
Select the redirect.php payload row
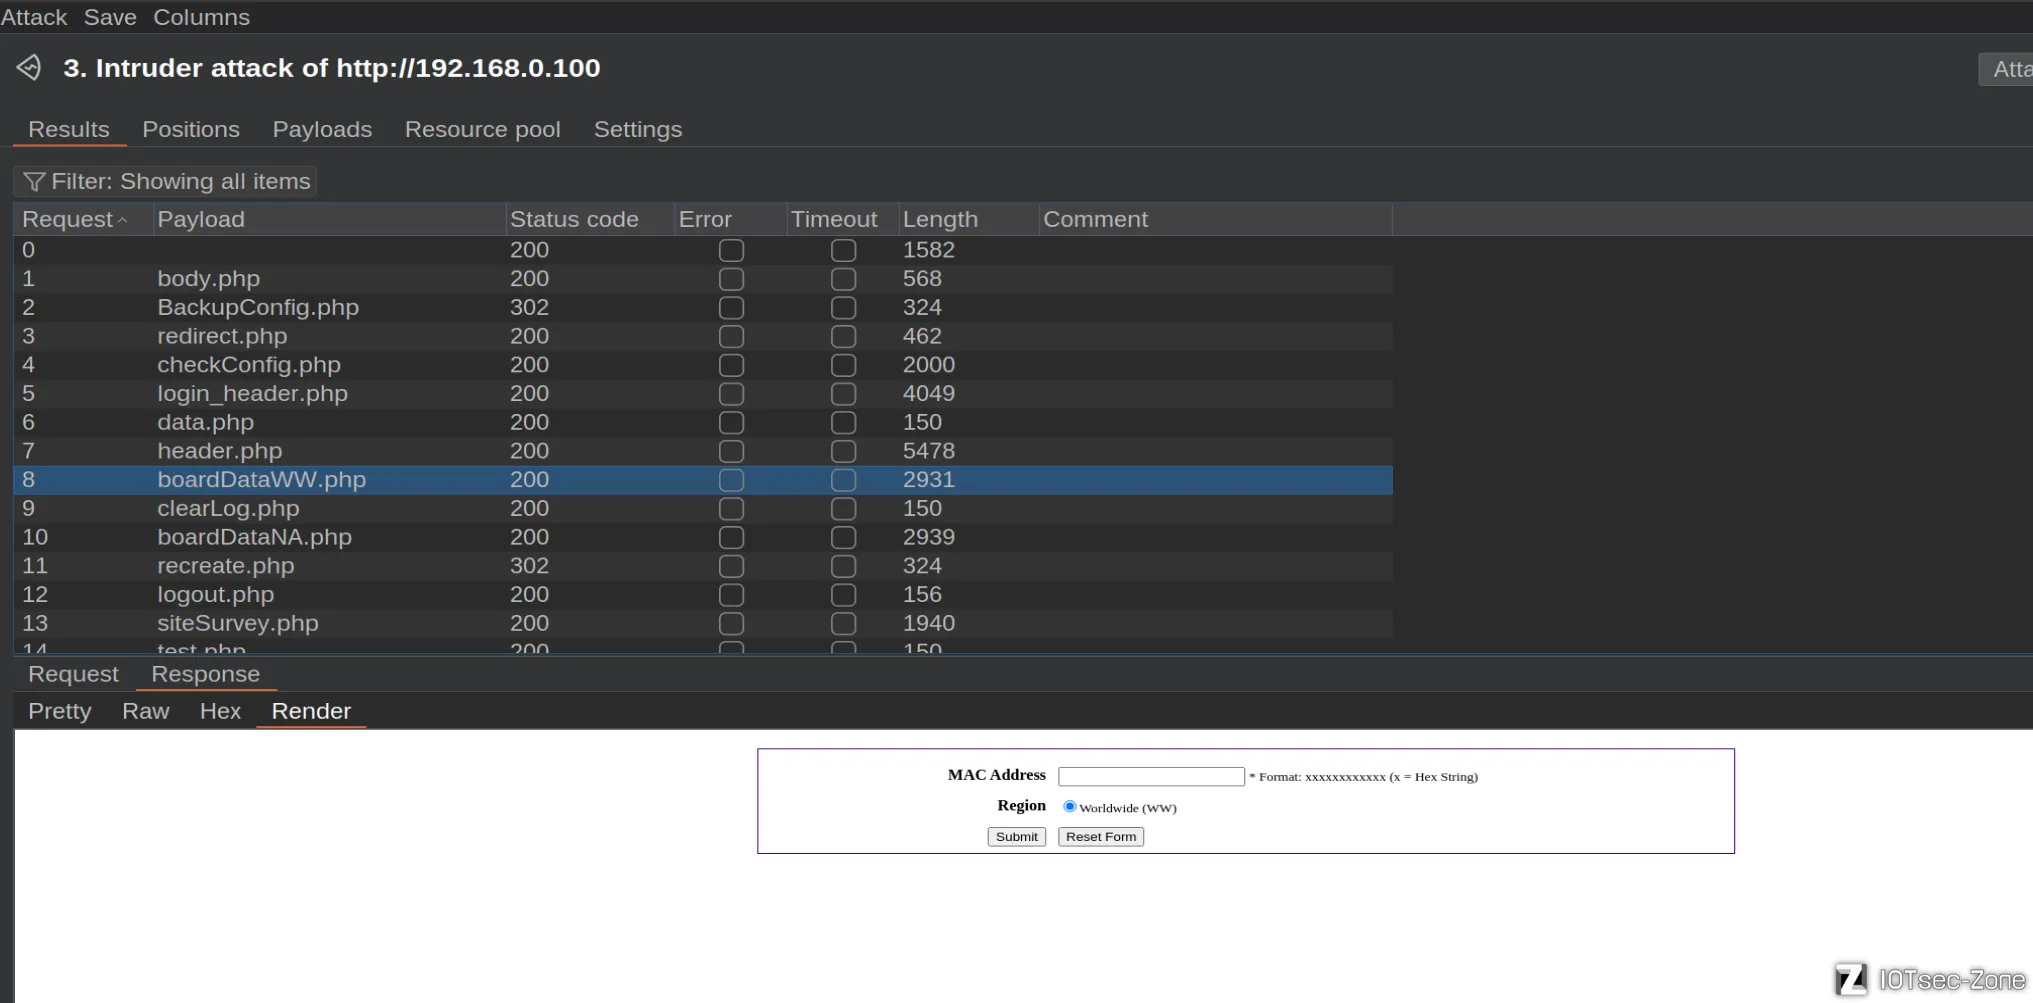tap(703, 337)
